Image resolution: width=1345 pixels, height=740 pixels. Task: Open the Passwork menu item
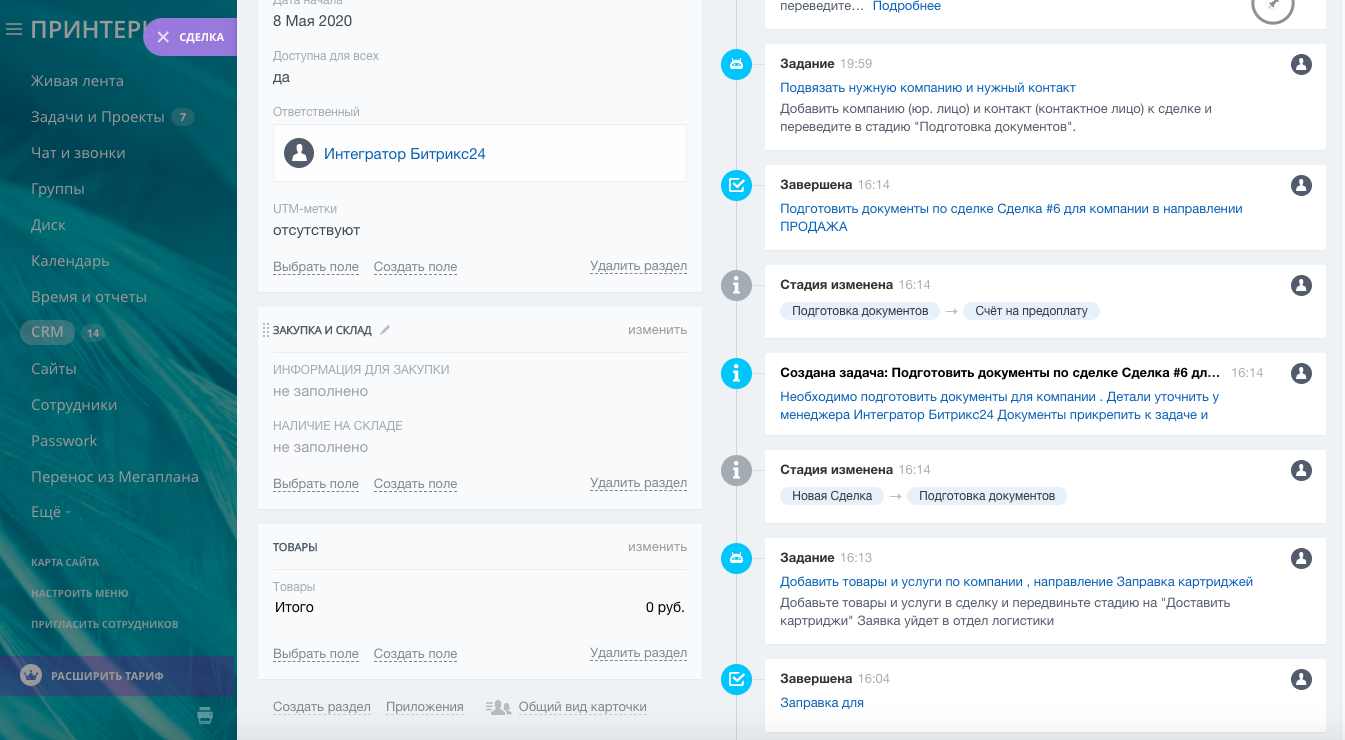tap(64, 441)
